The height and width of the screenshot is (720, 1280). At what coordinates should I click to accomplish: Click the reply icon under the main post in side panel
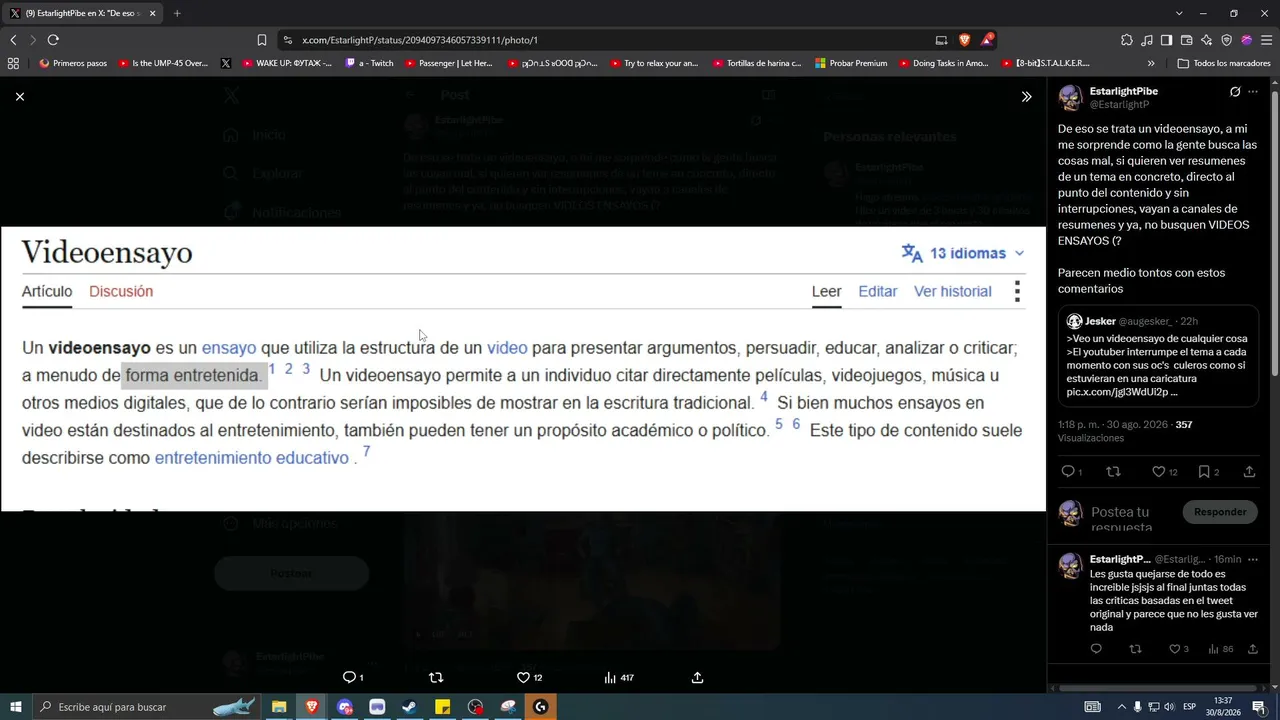pyautogui.click(x=1069, y=472)
